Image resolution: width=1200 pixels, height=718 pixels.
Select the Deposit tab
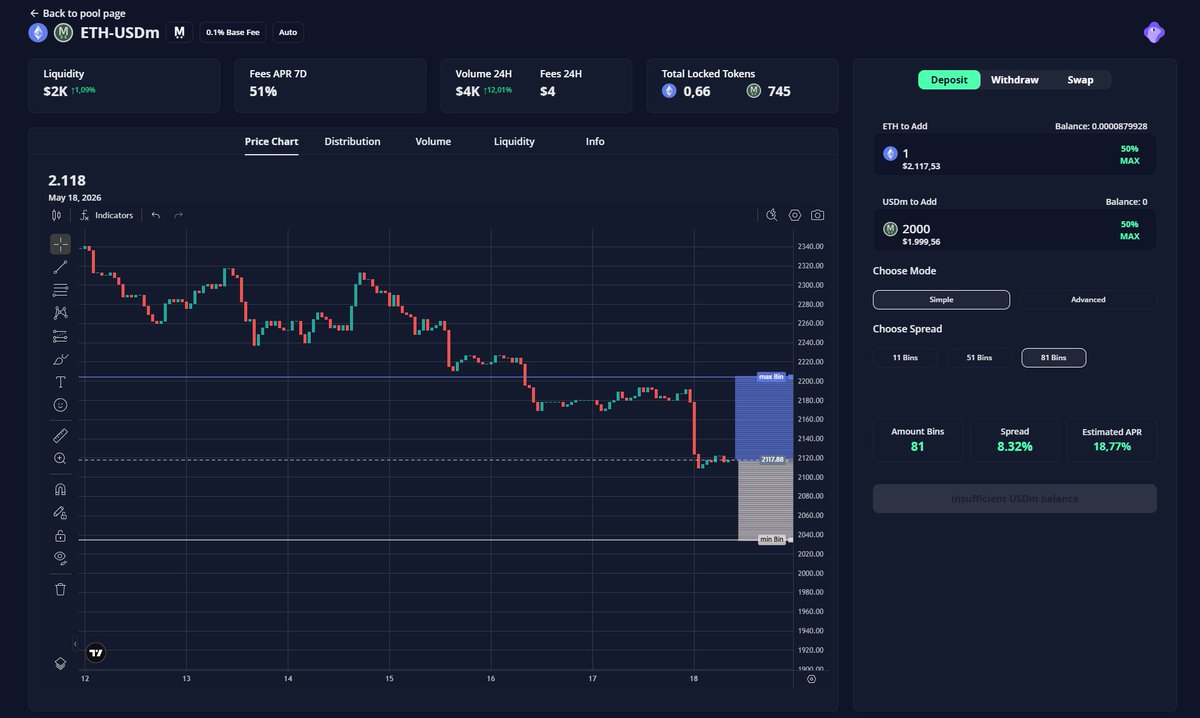click(949, 80)
